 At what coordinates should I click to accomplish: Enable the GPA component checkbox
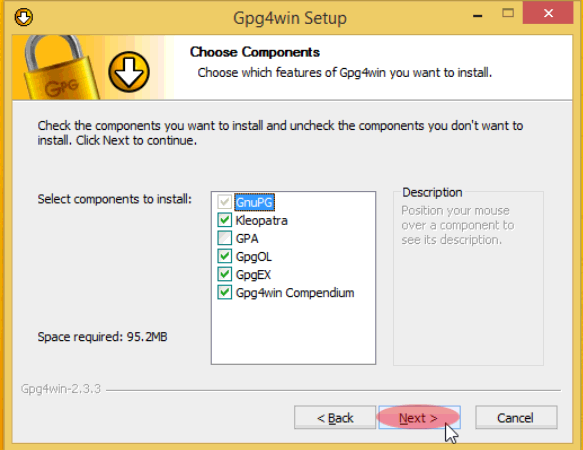click(x=225, y=238)
